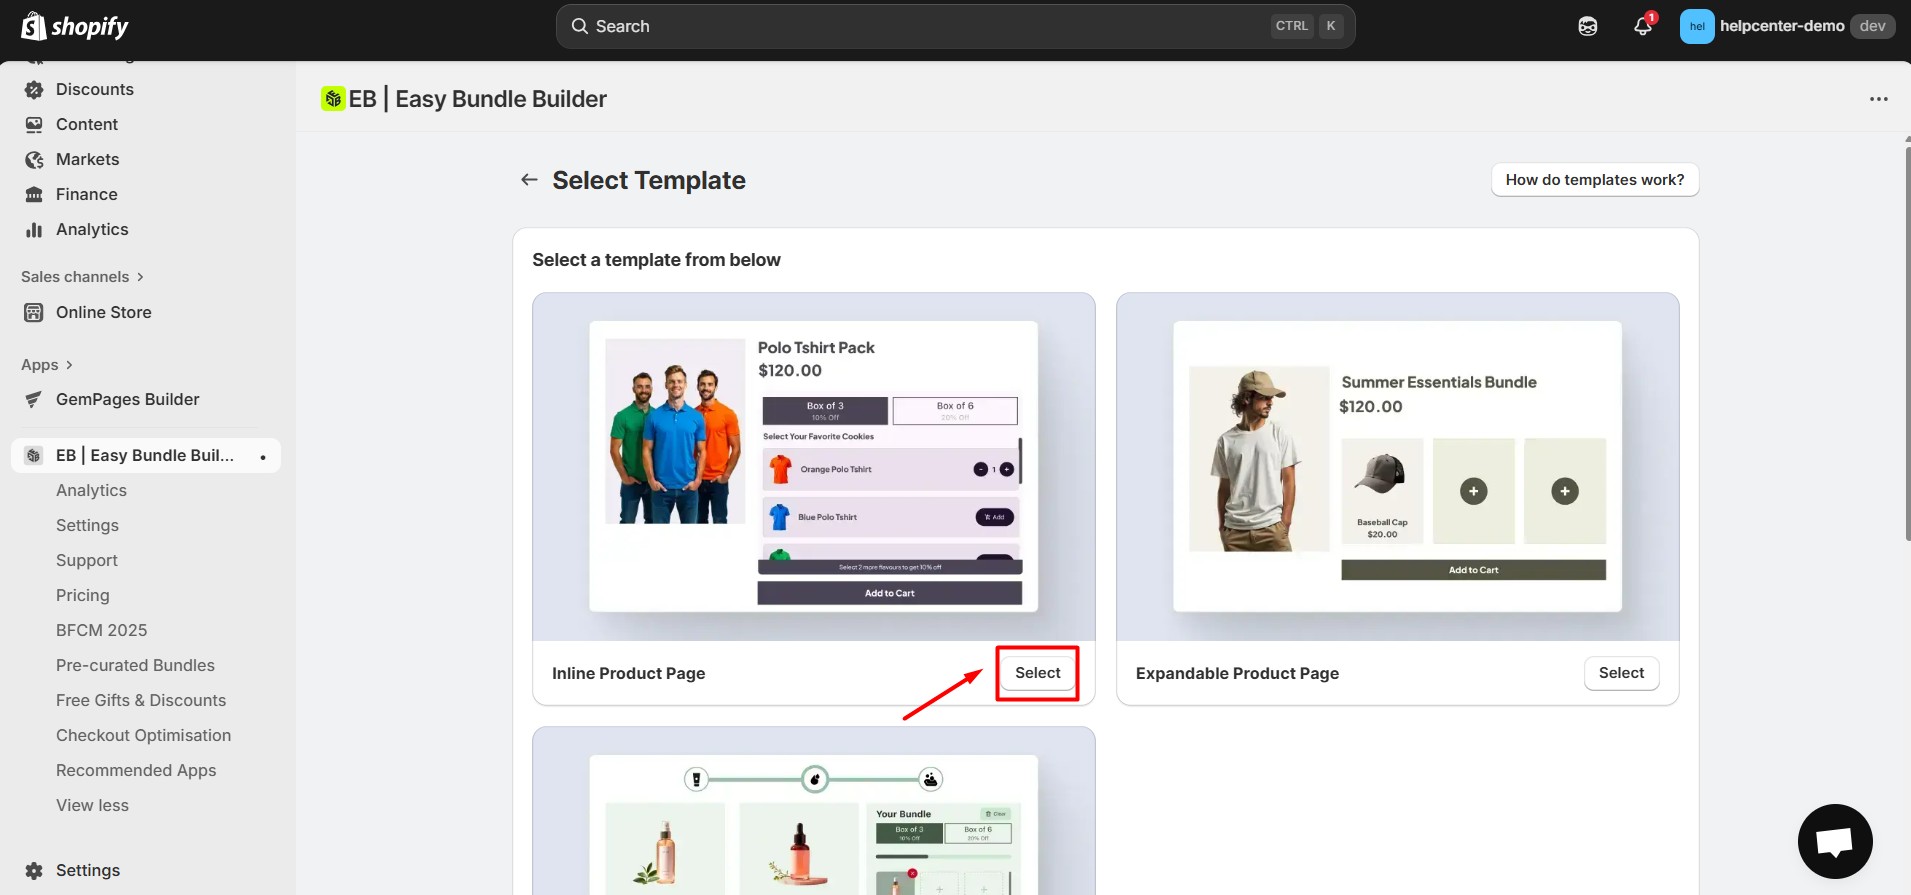Viewport: 1911px width, 895px height.
Task: Open Recommended Apps
Action: (136, 771)
